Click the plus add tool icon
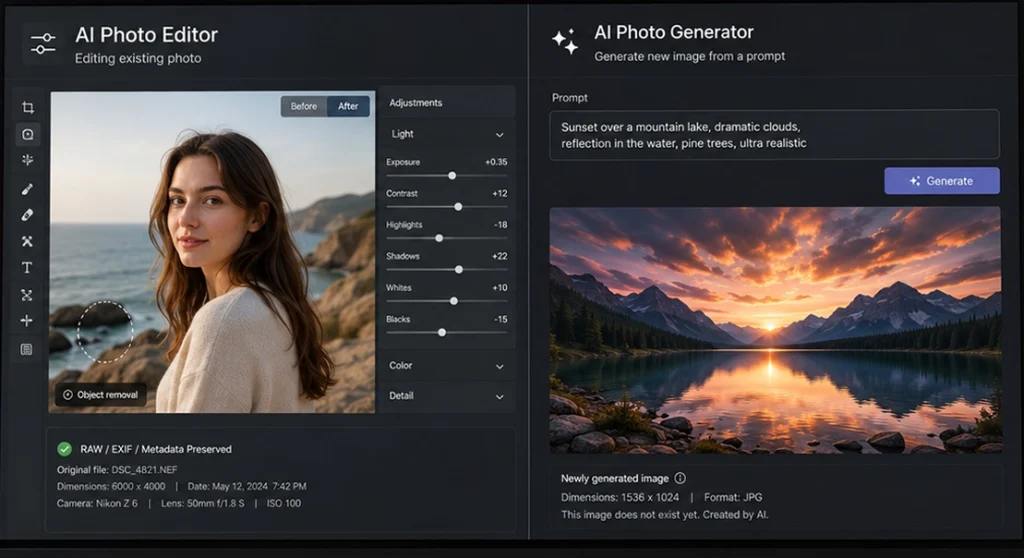 [27, 320]
